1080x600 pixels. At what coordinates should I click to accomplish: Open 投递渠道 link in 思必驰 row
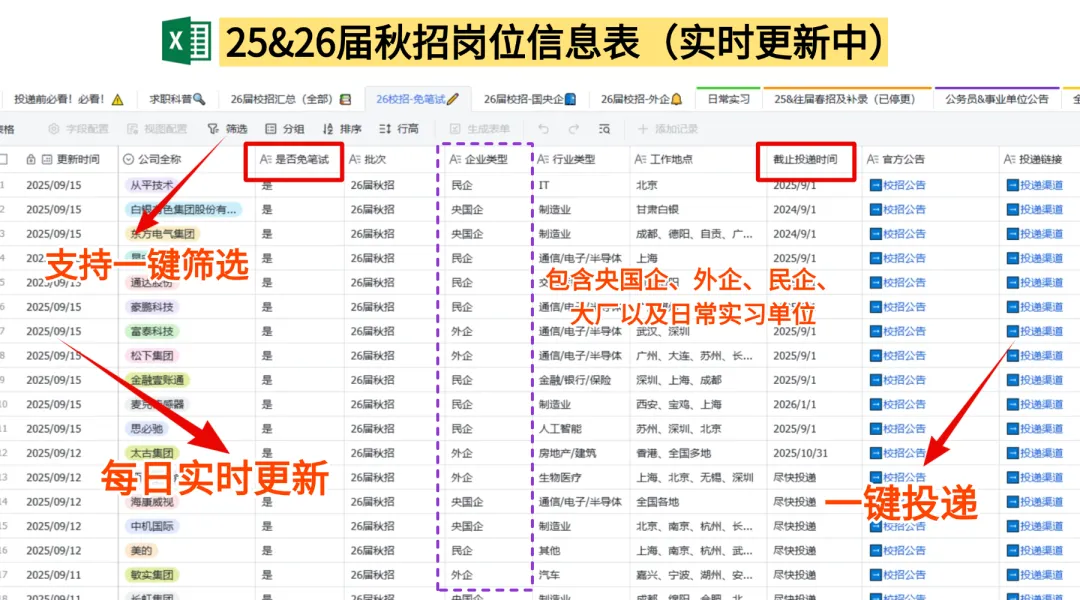(1035, 428)
